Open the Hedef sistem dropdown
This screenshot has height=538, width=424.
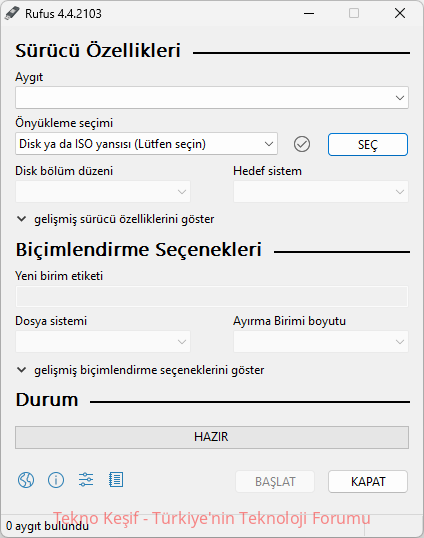tap(321, 191)
